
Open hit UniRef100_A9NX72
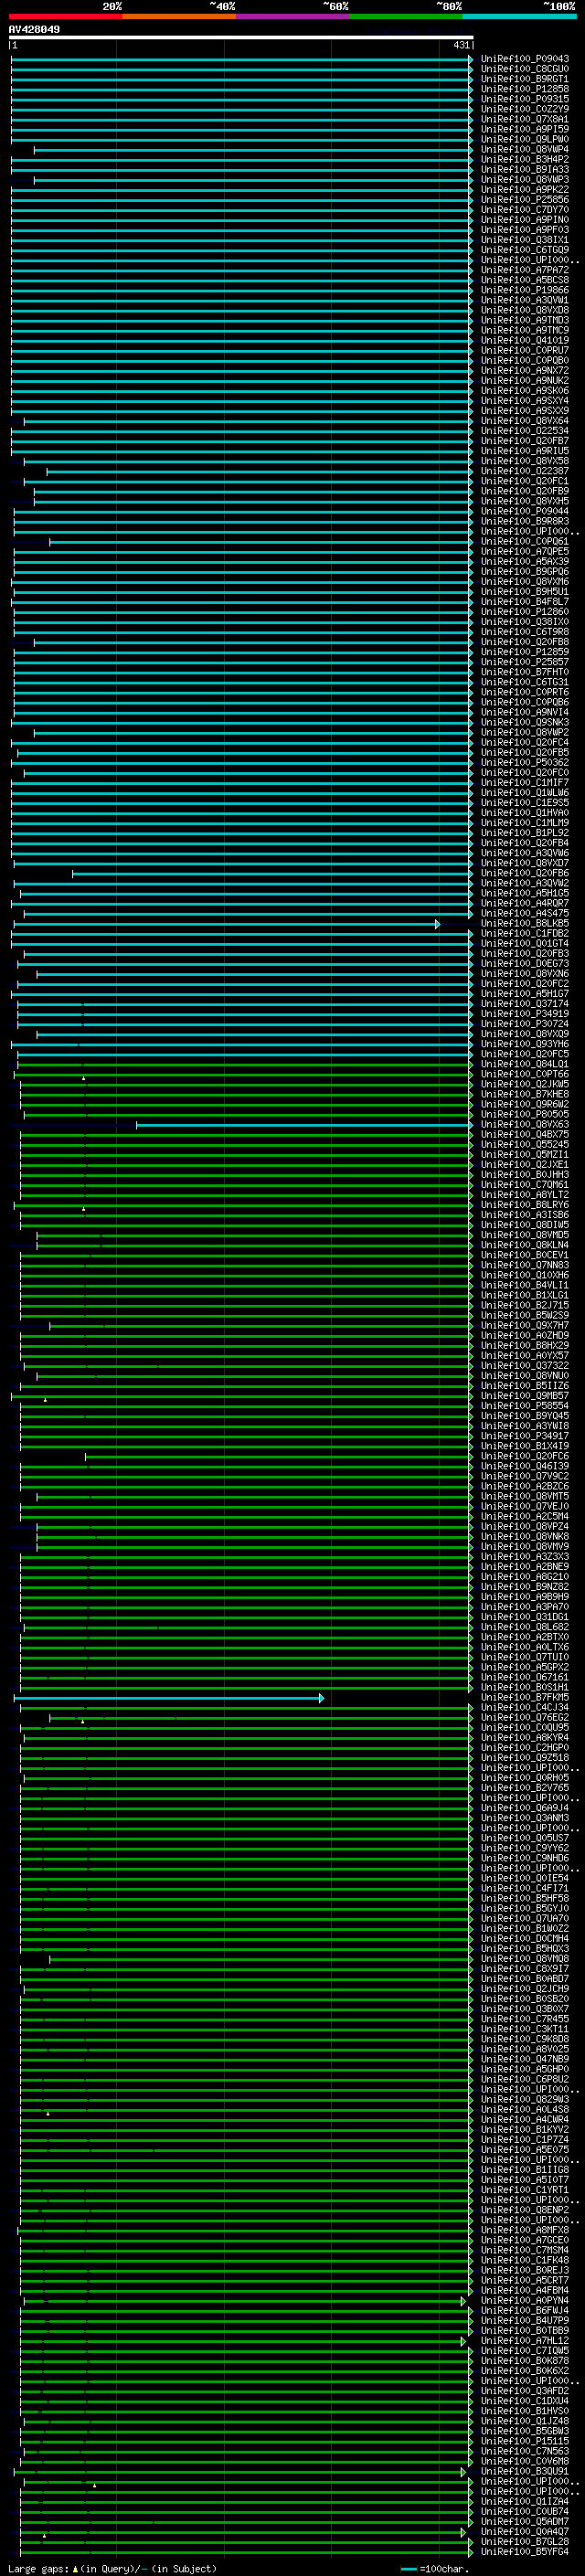pos(525,371)
